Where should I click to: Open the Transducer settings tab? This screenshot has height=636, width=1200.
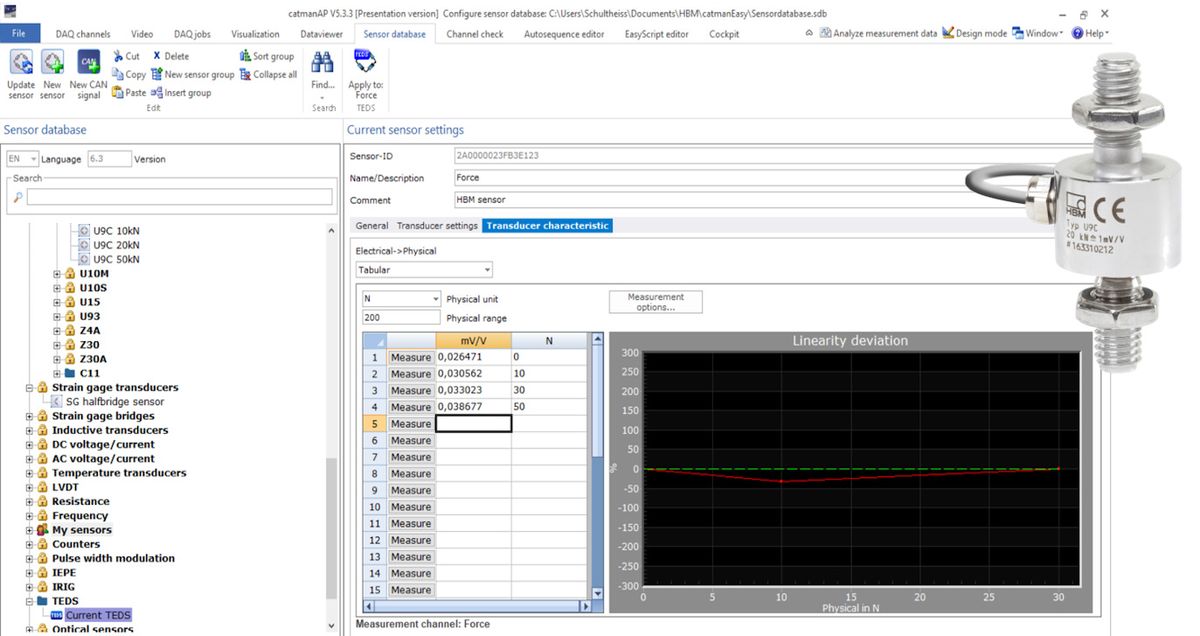tap(437, 226)
